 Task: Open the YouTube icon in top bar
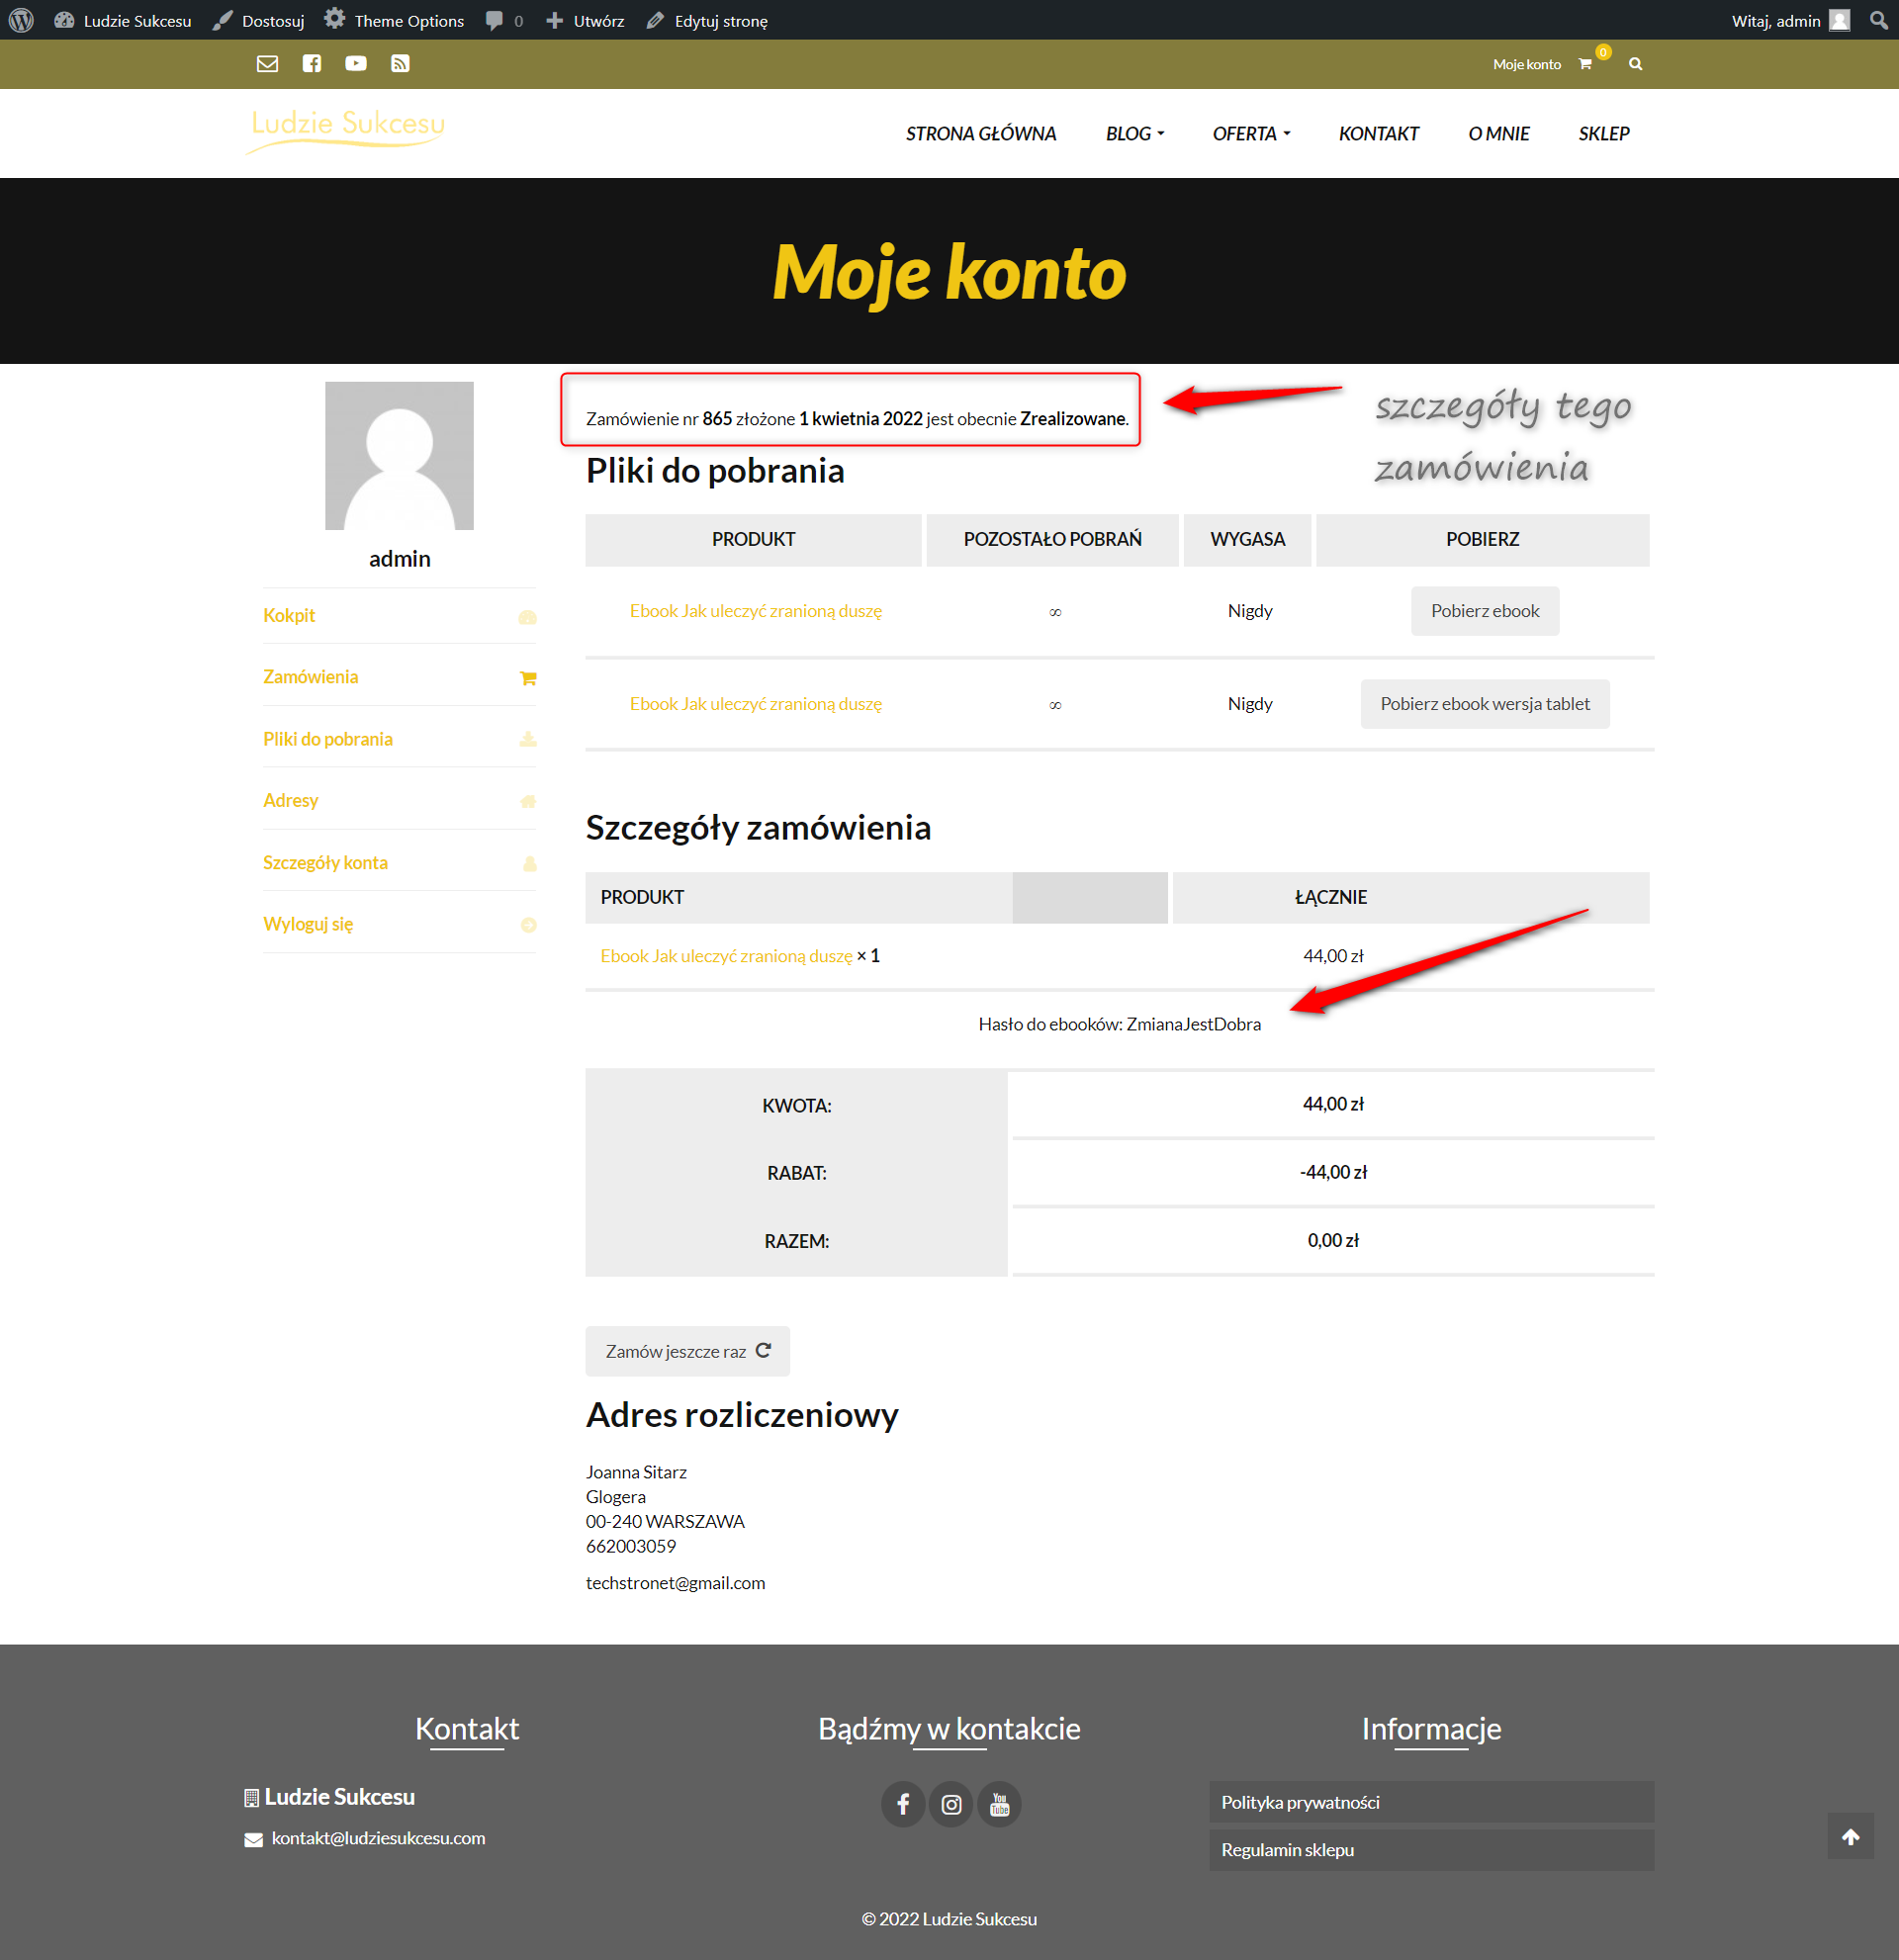coord(356,64)
